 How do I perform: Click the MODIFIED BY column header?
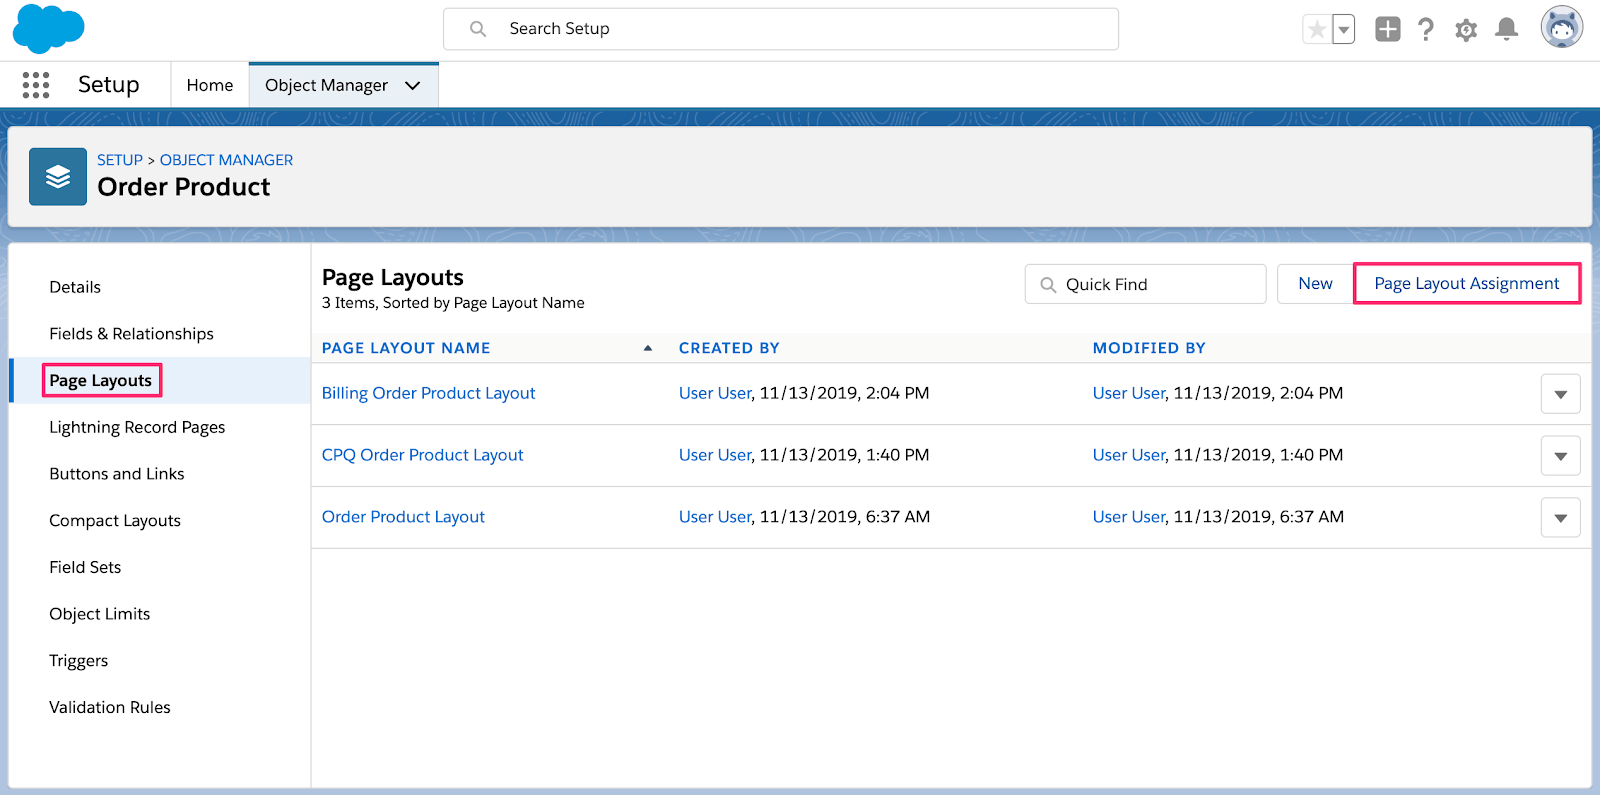pos(1149,348)
